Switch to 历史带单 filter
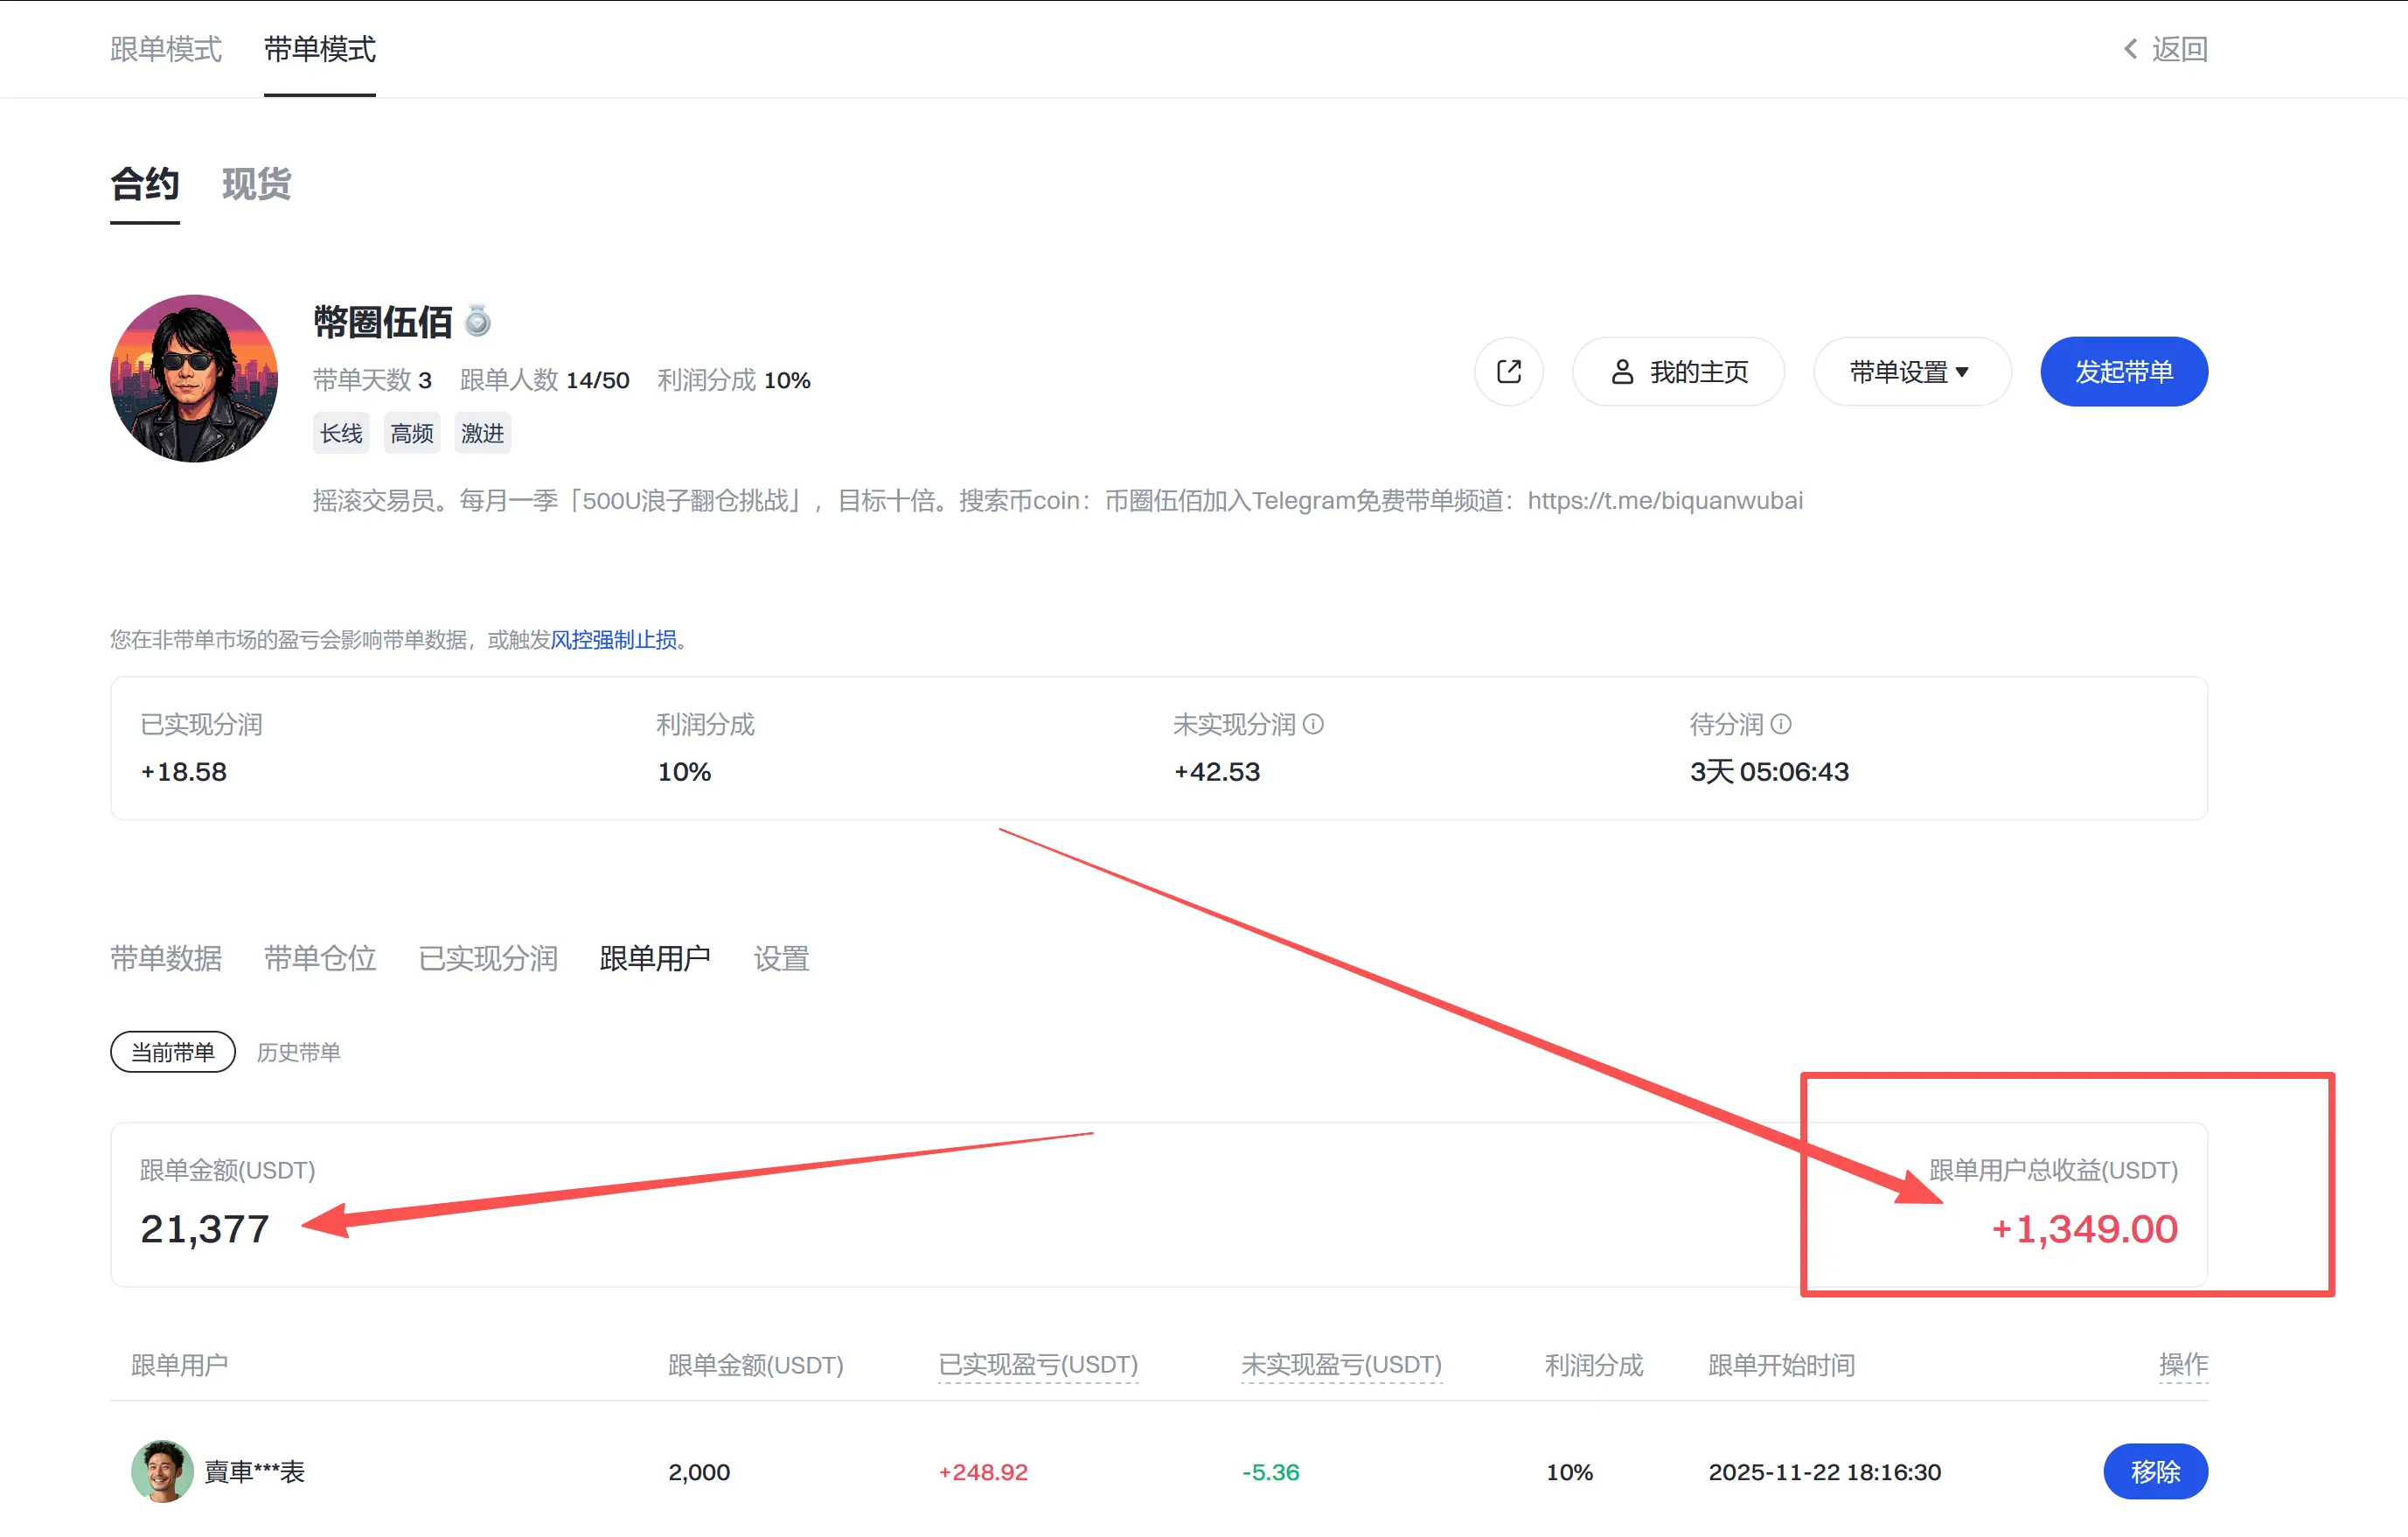This screenshot has height=1537, width=2408. click(x=298, y=1052)
